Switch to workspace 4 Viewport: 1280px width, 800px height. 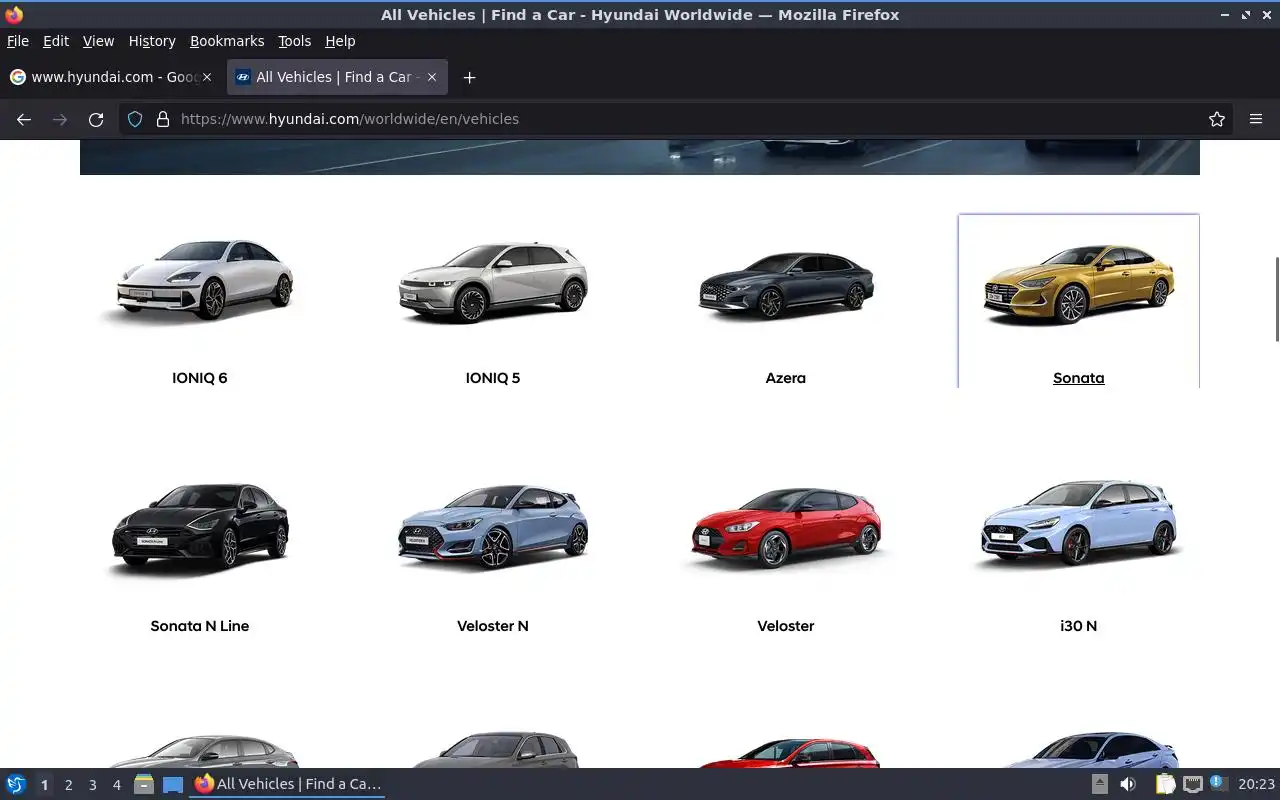(116, 785)
